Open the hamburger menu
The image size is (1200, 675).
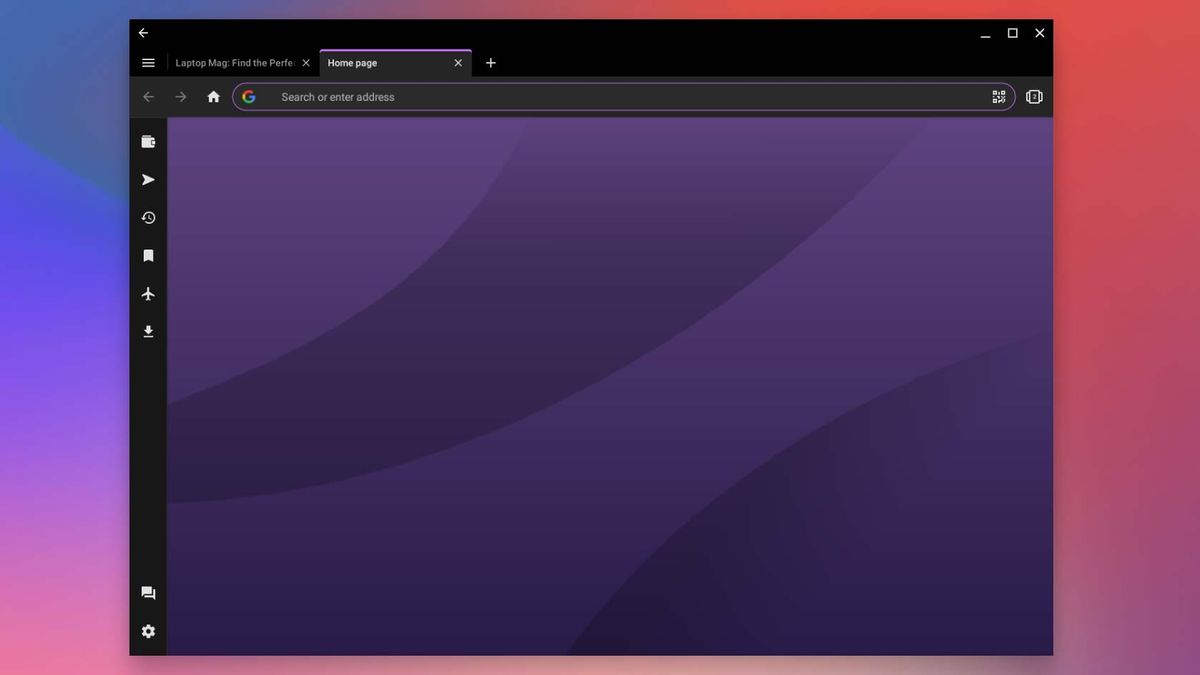148,62
